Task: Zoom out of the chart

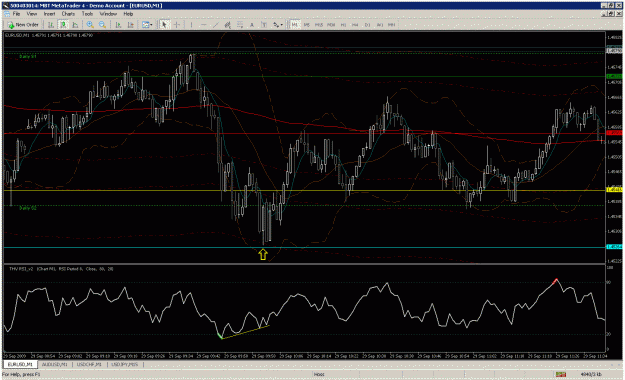Action: [x=102, y=25]
